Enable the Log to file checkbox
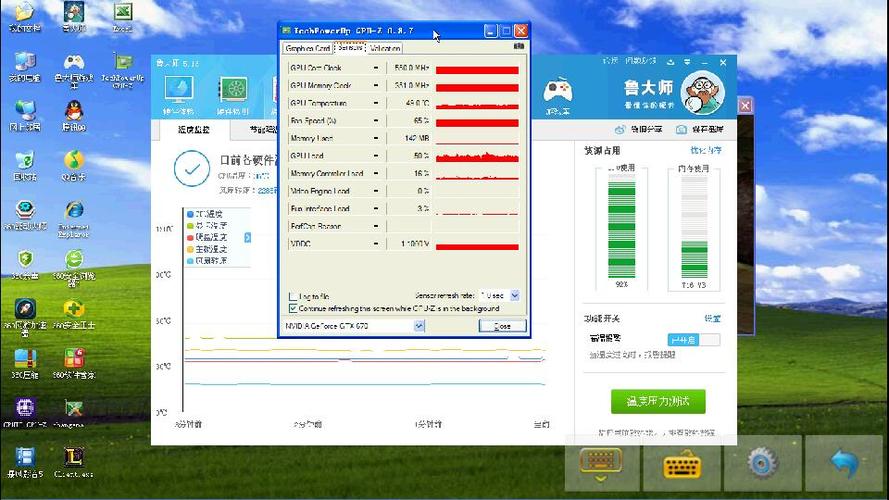The image size is (889, 500). [x=293, y=296]
